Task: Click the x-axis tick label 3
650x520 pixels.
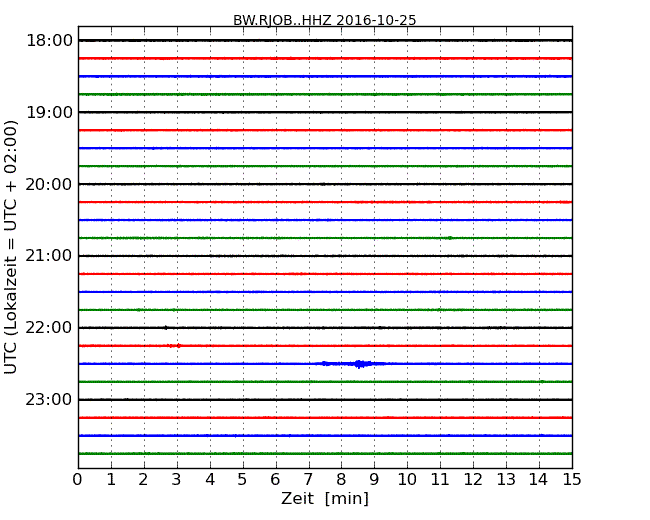Action: [x=177, y=479]
